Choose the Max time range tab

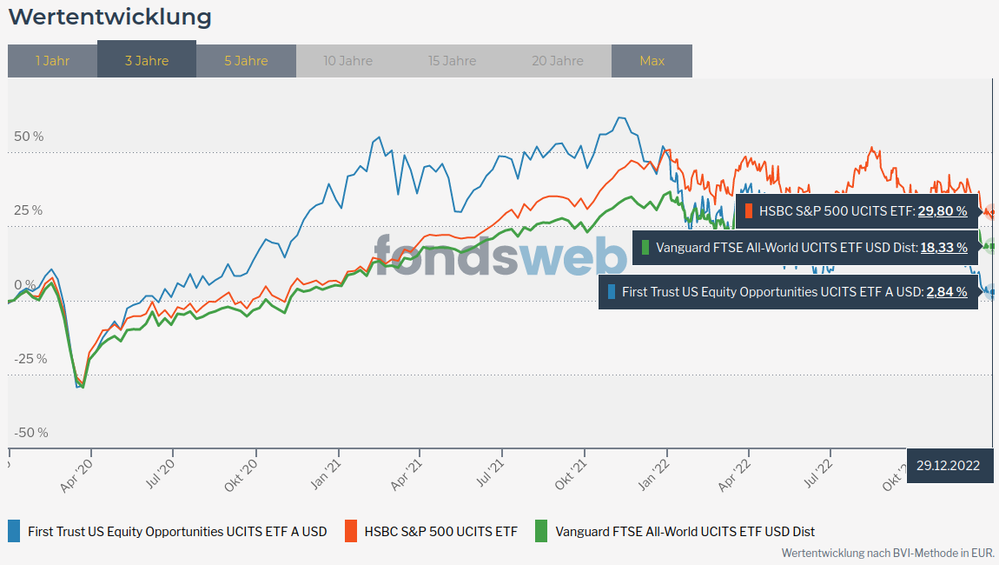[x=651, y=61]
